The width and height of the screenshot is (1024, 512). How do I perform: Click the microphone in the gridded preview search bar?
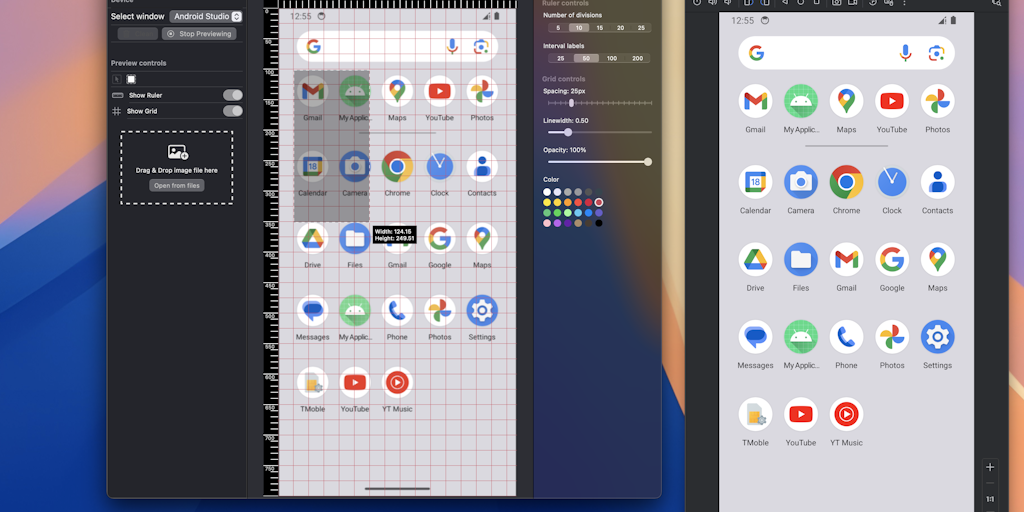click(x=452, y=46)
